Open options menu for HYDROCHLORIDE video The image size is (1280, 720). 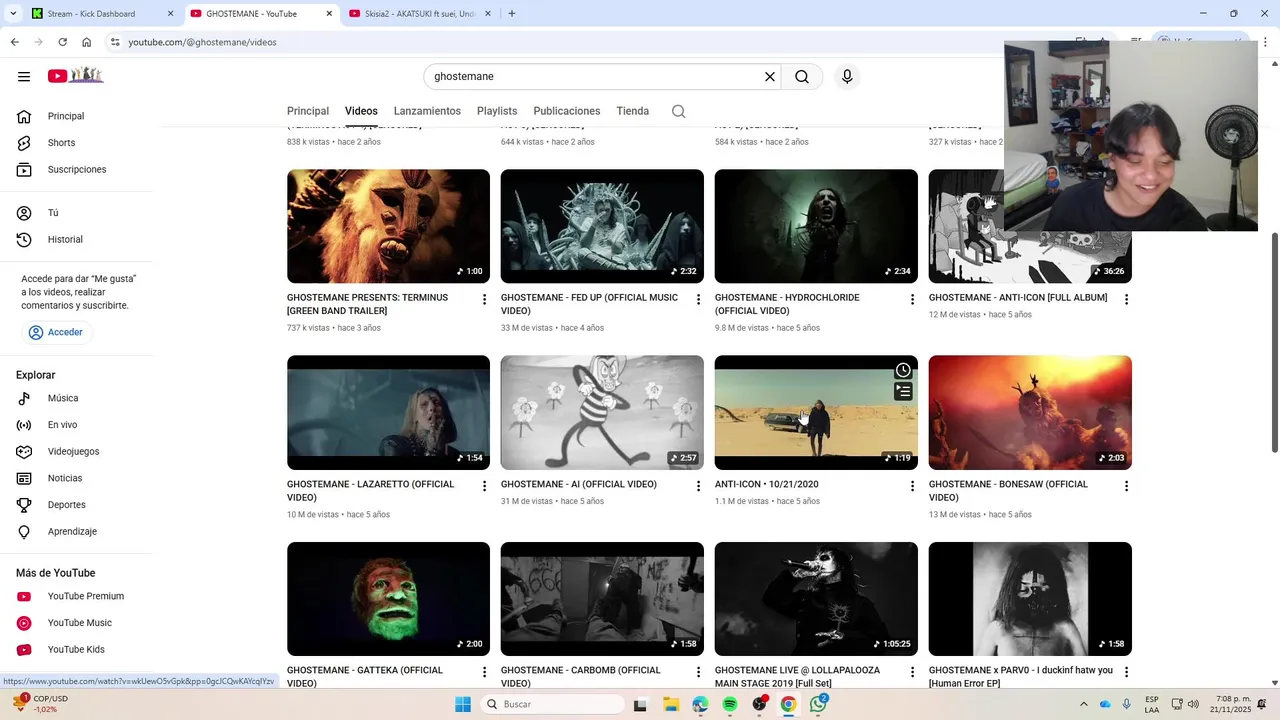coord(912,300)
